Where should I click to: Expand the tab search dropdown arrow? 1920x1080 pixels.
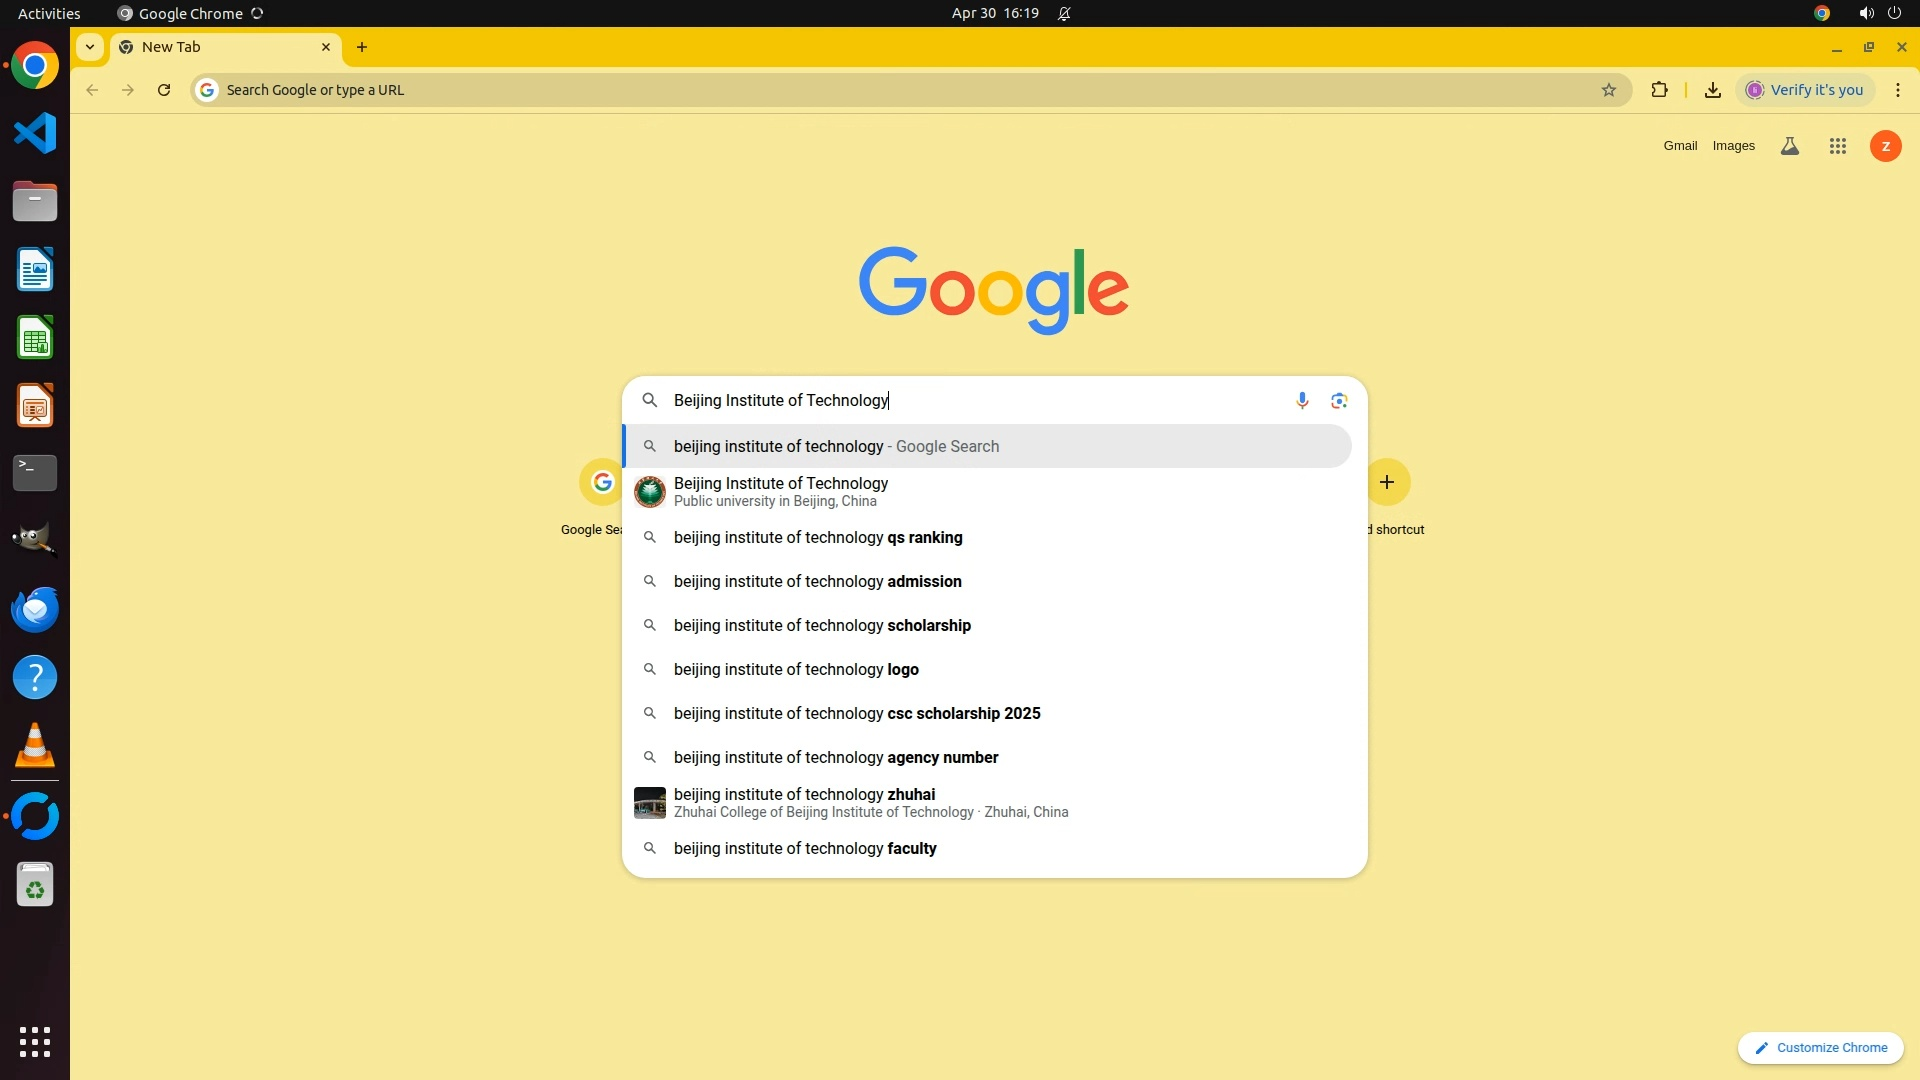[x=90, y=47]
